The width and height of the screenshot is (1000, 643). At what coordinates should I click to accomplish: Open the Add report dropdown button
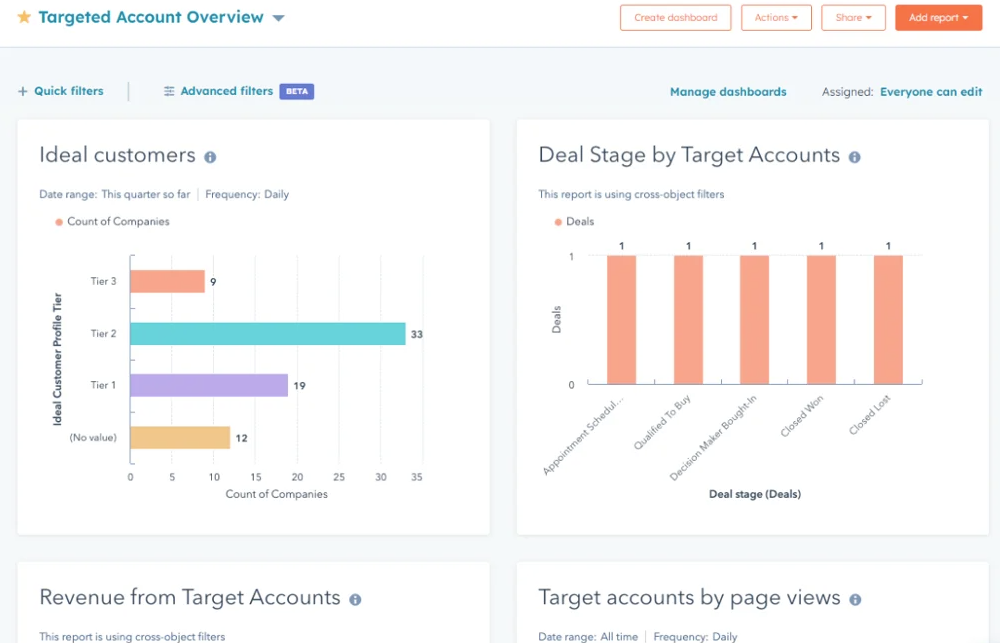click(x=938, y=18)
